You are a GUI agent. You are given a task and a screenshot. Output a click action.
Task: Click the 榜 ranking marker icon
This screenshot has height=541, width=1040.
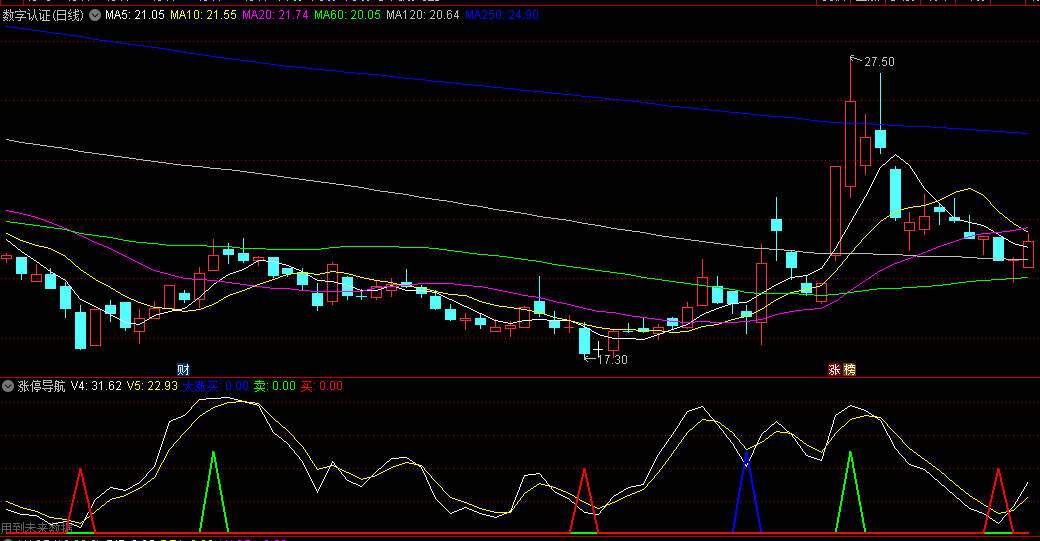click(849, 370)
